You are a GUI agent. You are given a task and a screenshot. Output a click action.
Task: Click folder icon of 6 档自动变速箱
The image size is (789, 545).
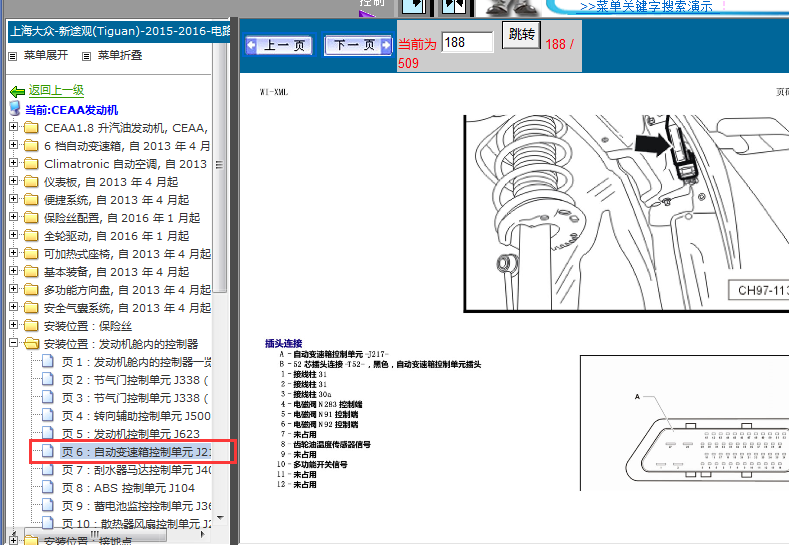(x=31, y=146)
